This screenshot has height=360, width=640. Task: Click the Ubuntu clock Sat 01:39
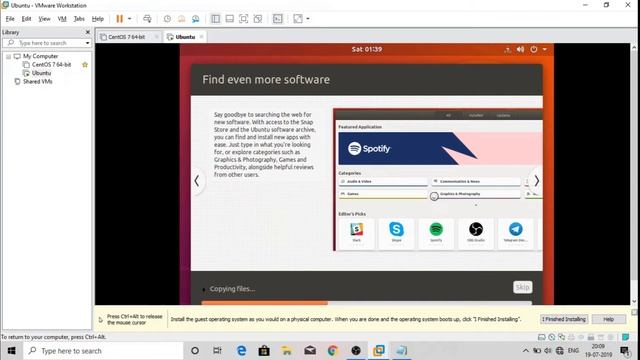[367, 49]
